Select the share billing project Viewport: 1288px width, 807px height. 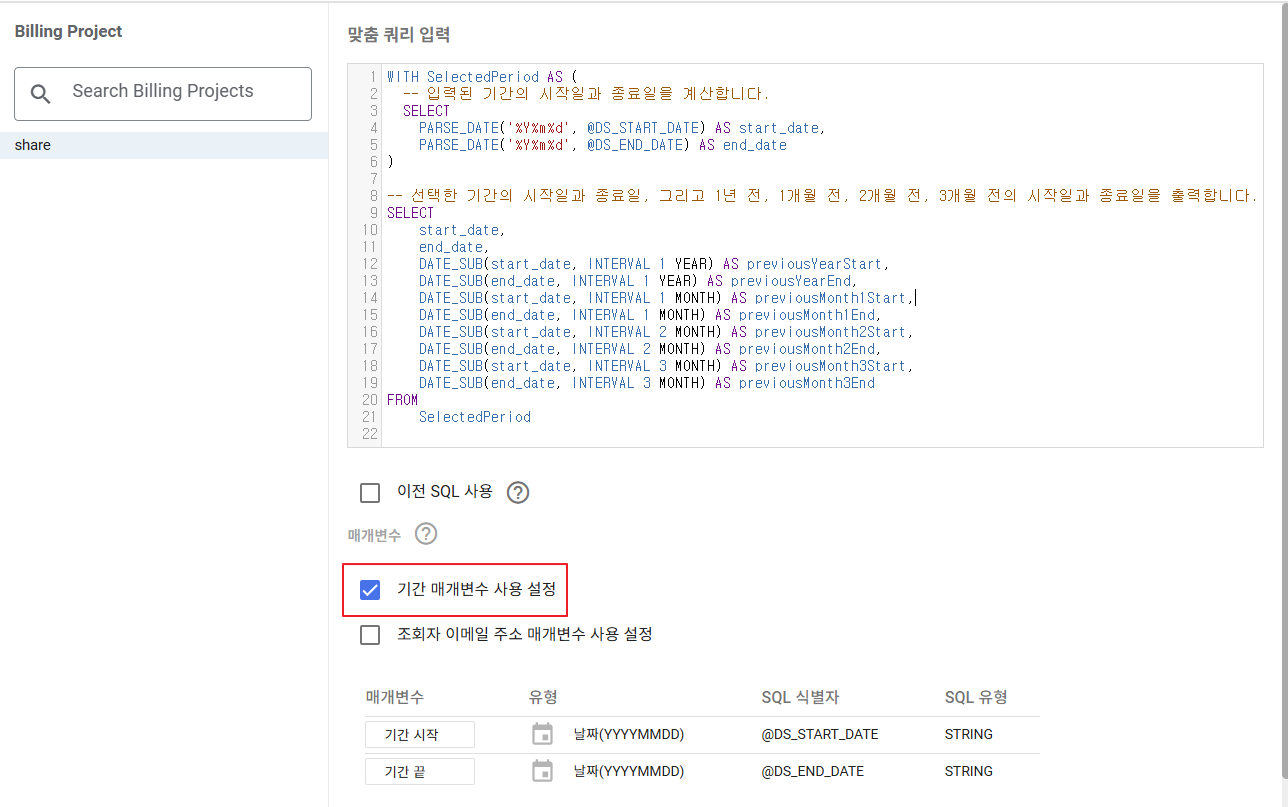pos(164,145)
